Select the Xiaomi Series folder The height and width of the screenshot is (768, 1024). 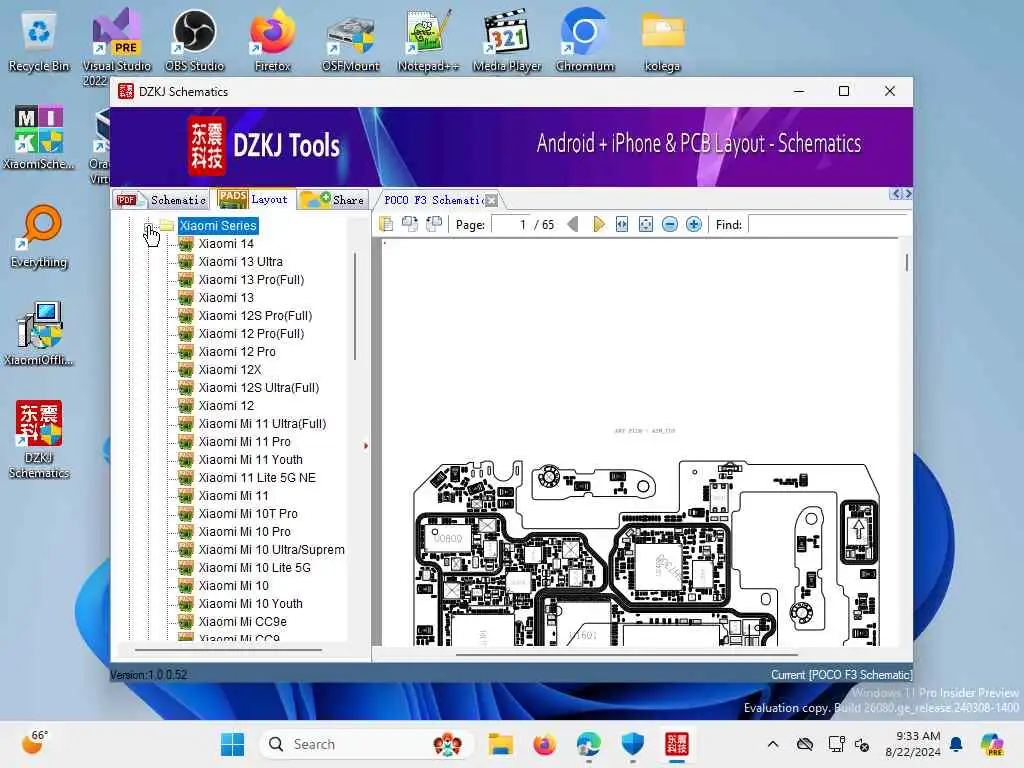pyautogui.click(x=217, y=226)
